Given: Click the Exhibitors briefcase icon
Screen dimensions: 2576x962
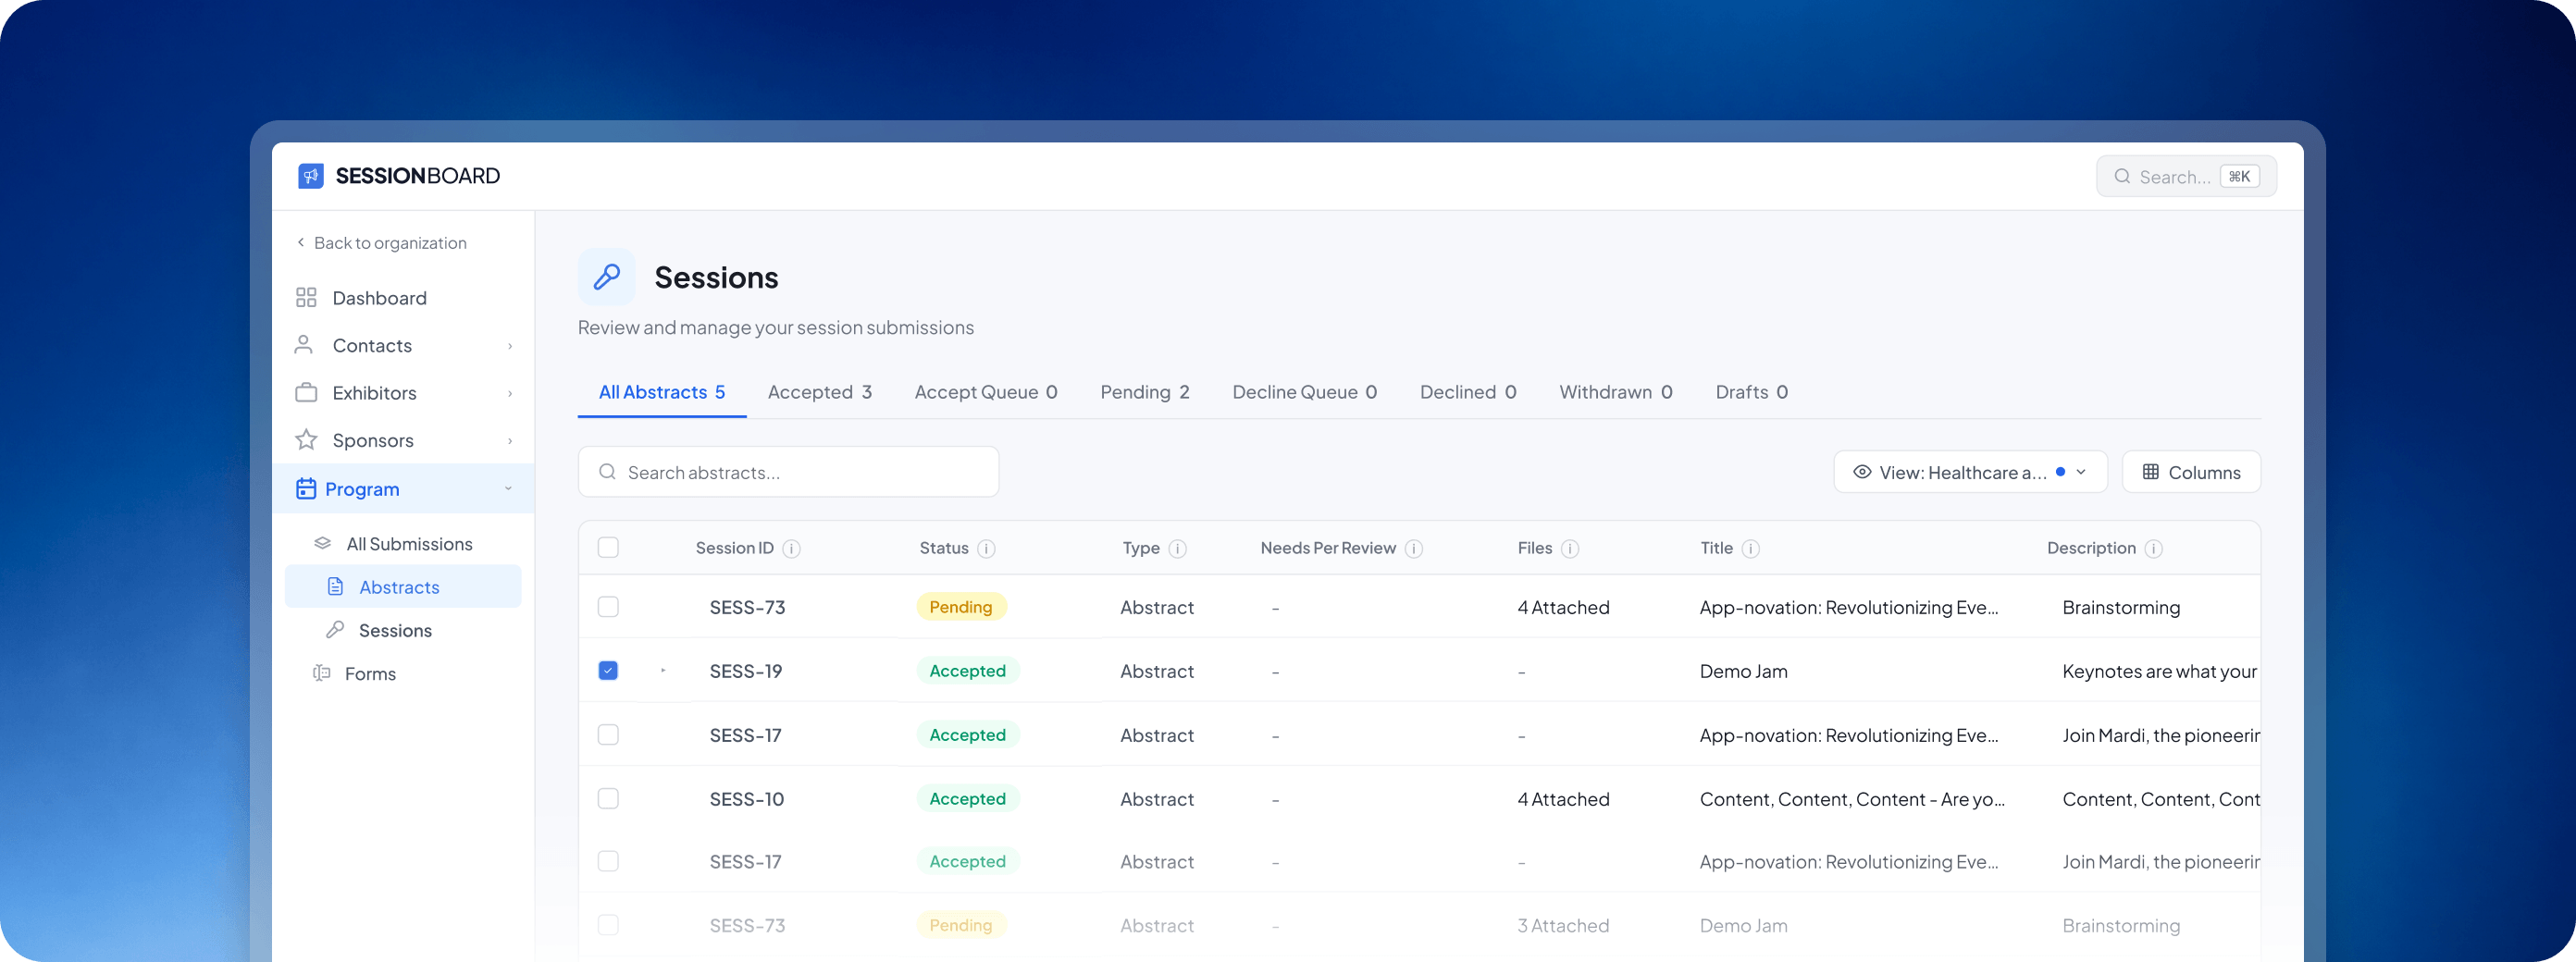Looking at the screenshot, I should pos(306,392).
